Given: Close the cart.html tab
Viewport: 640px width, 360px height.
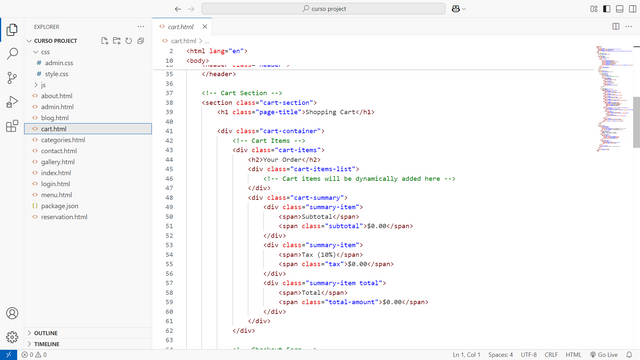Looking at the screenshot, I should click(x=205, y=27).
